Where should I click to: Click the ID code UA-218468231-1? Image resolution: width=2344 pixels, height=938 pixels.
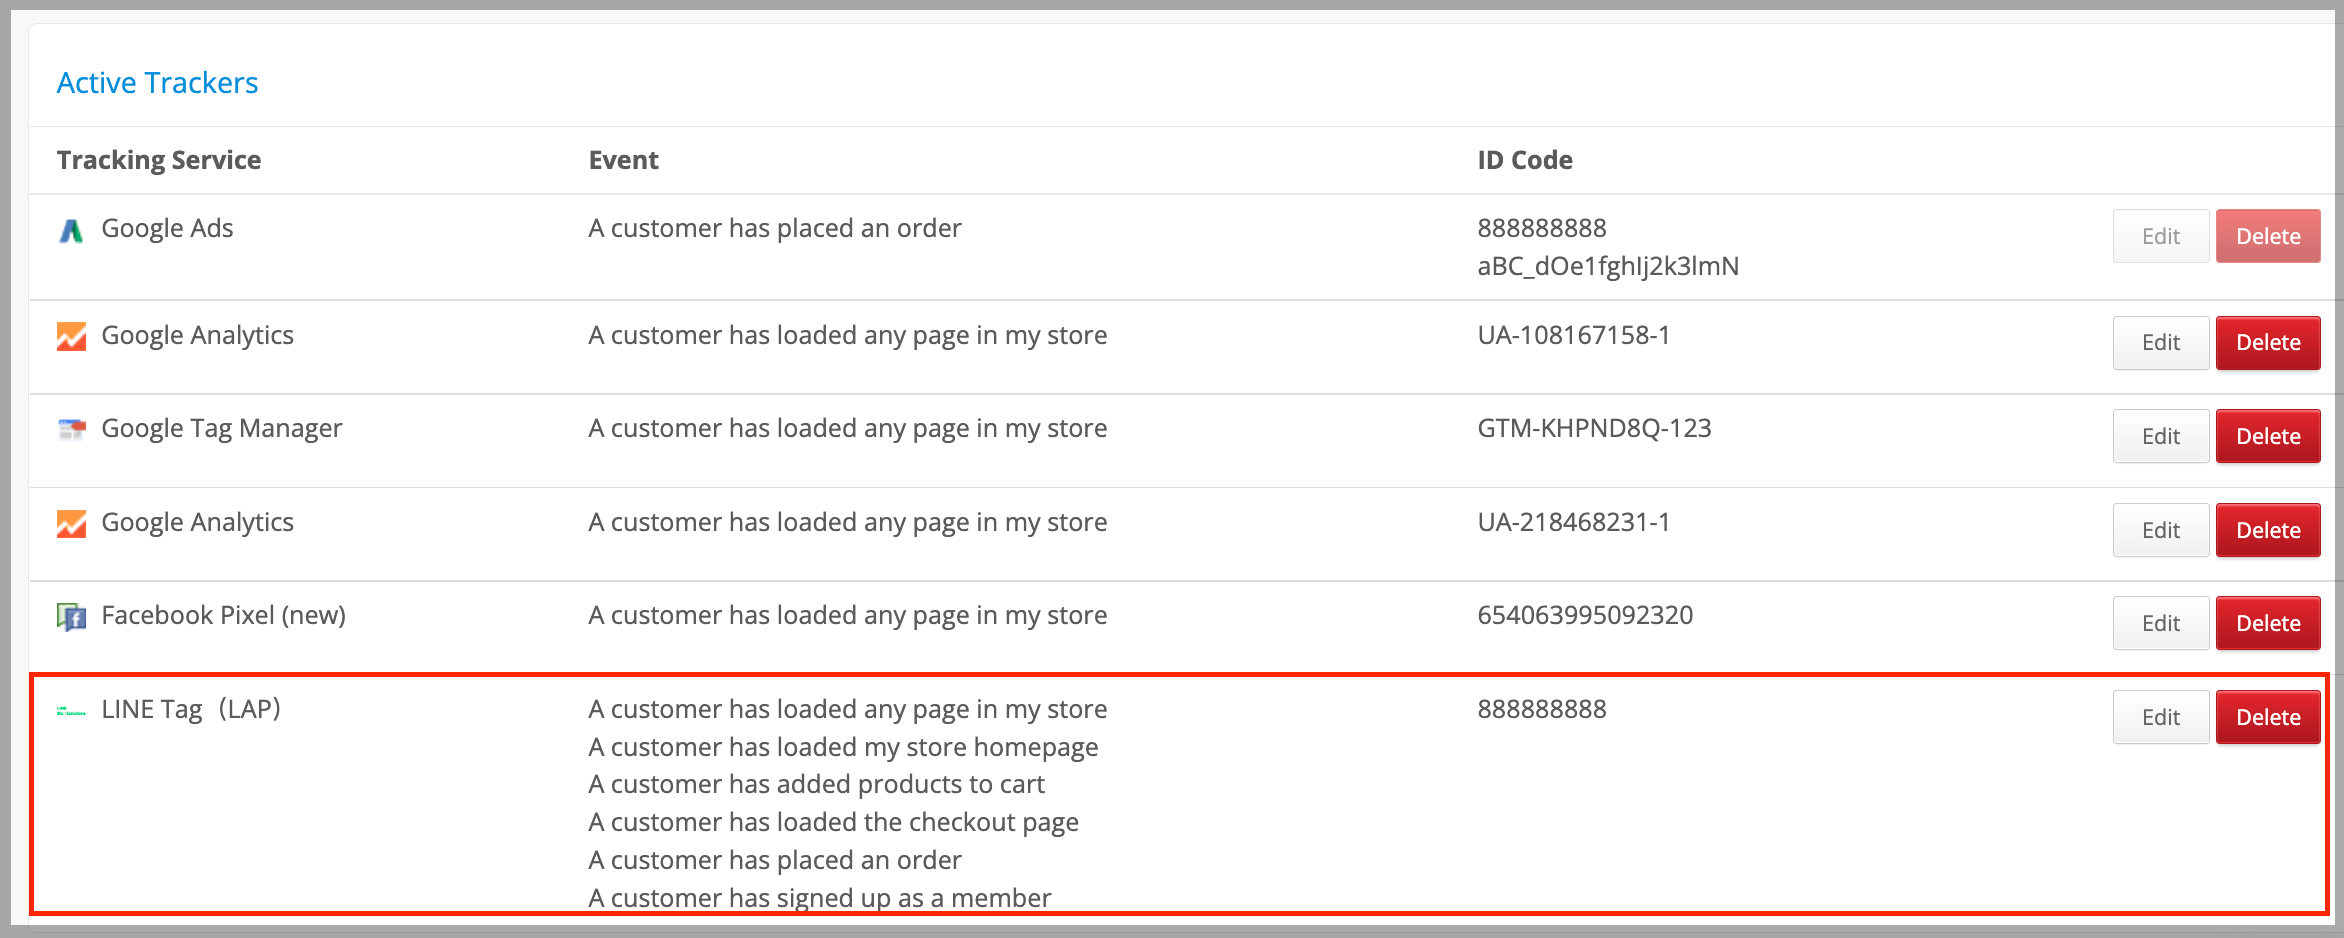coord(1574,522)
